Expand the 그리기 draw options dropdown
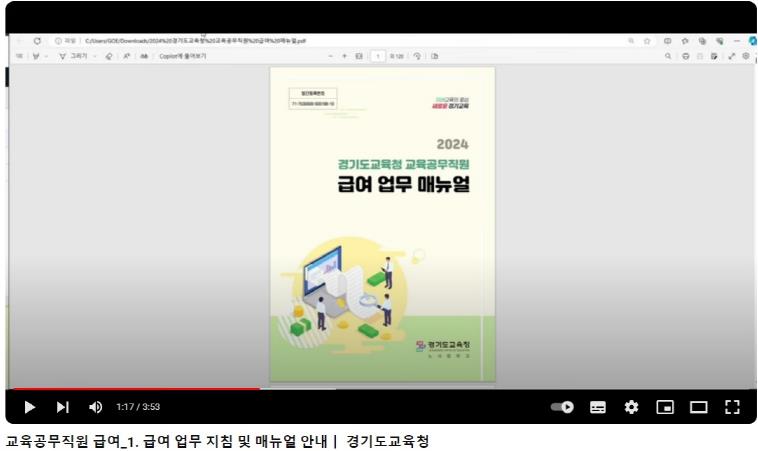Screen dimensions: 758x451 point(95,56)
